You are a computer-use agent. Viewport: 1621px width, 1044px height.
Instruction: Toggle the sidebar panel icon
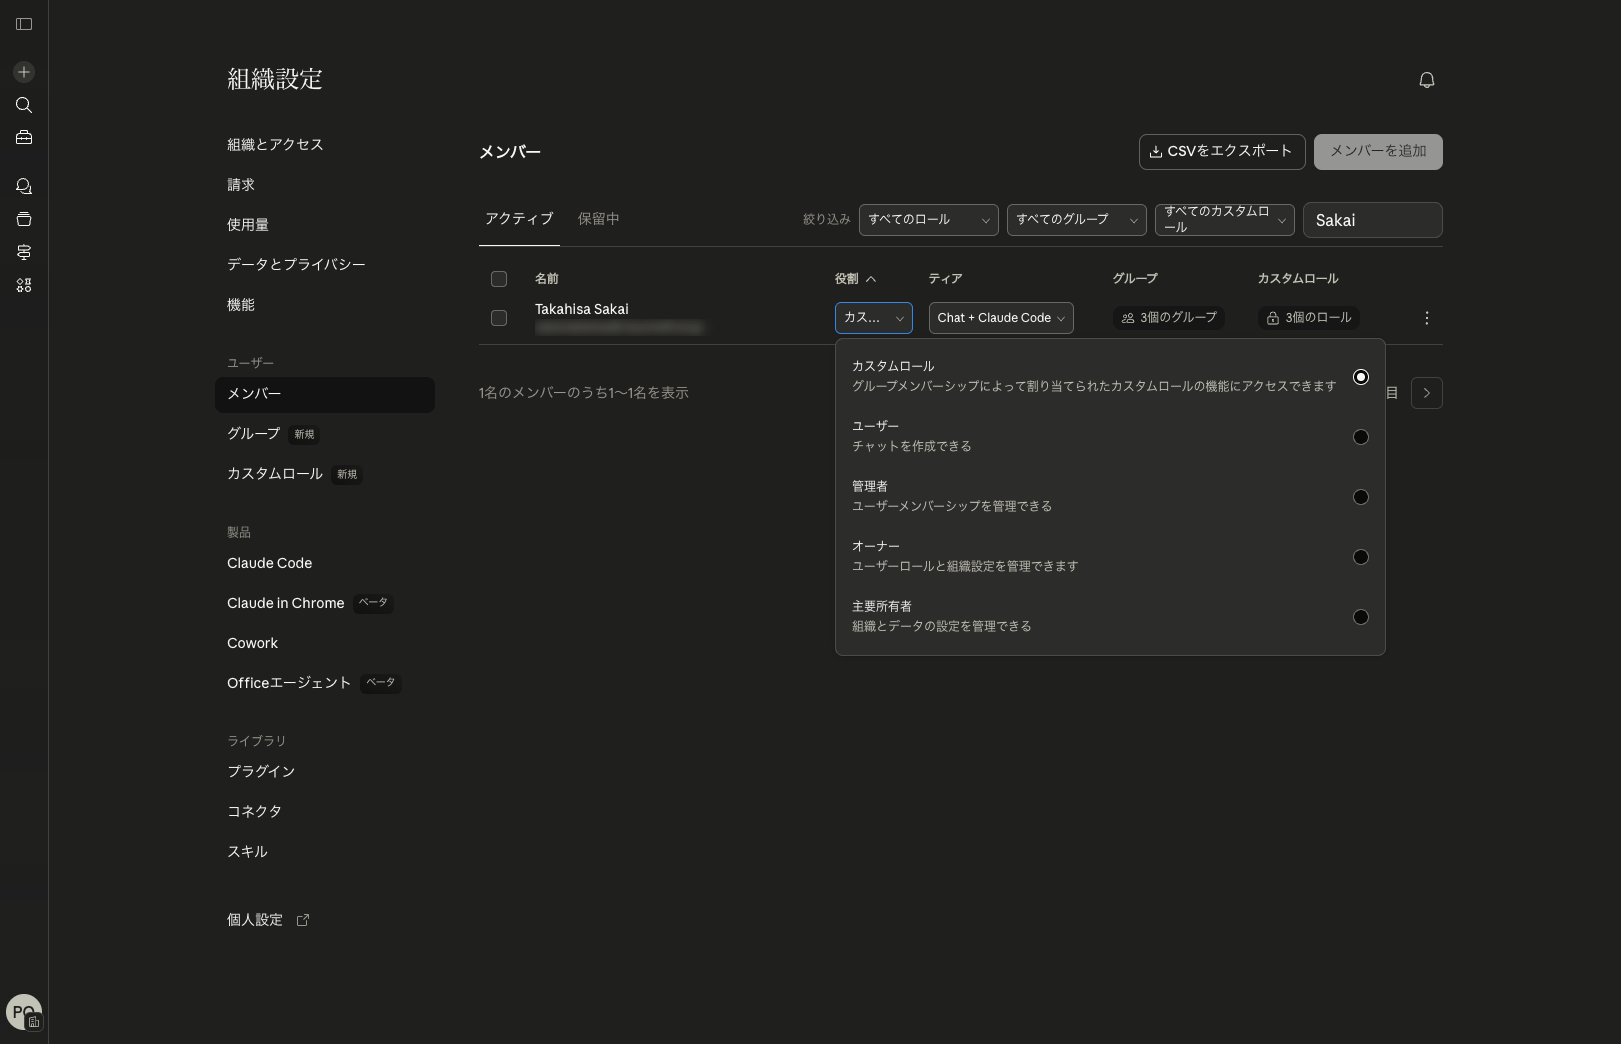pos(24,24)
